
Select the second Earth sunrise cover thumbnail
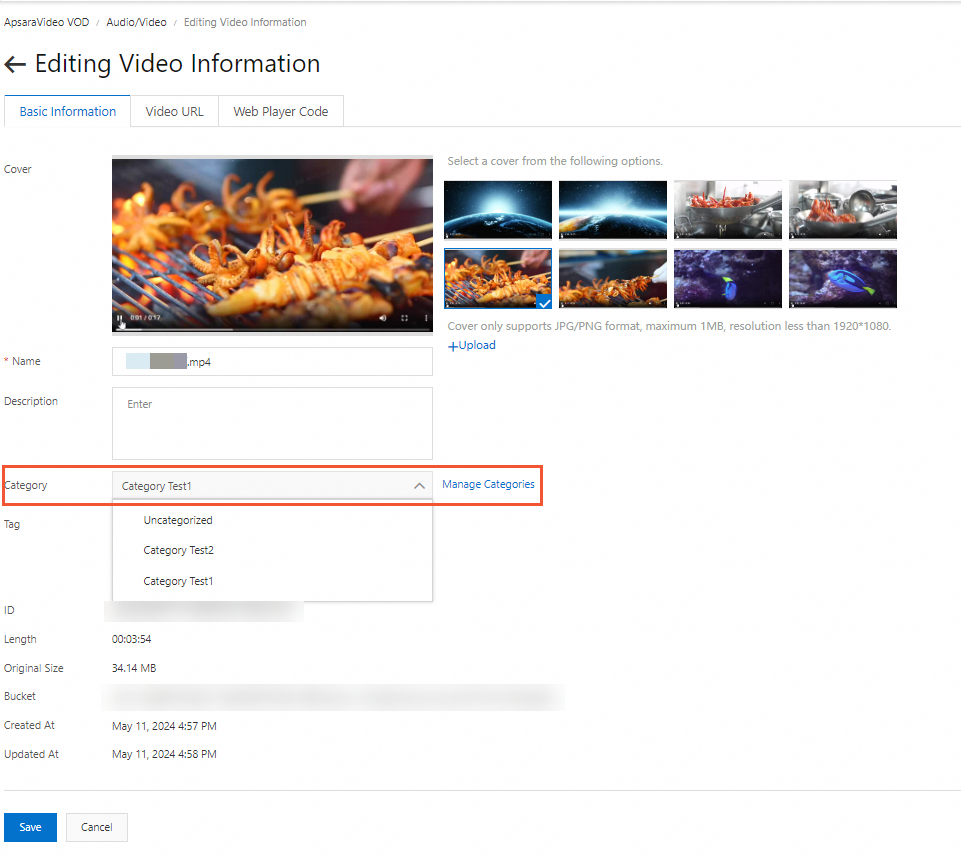click(613, 210)
